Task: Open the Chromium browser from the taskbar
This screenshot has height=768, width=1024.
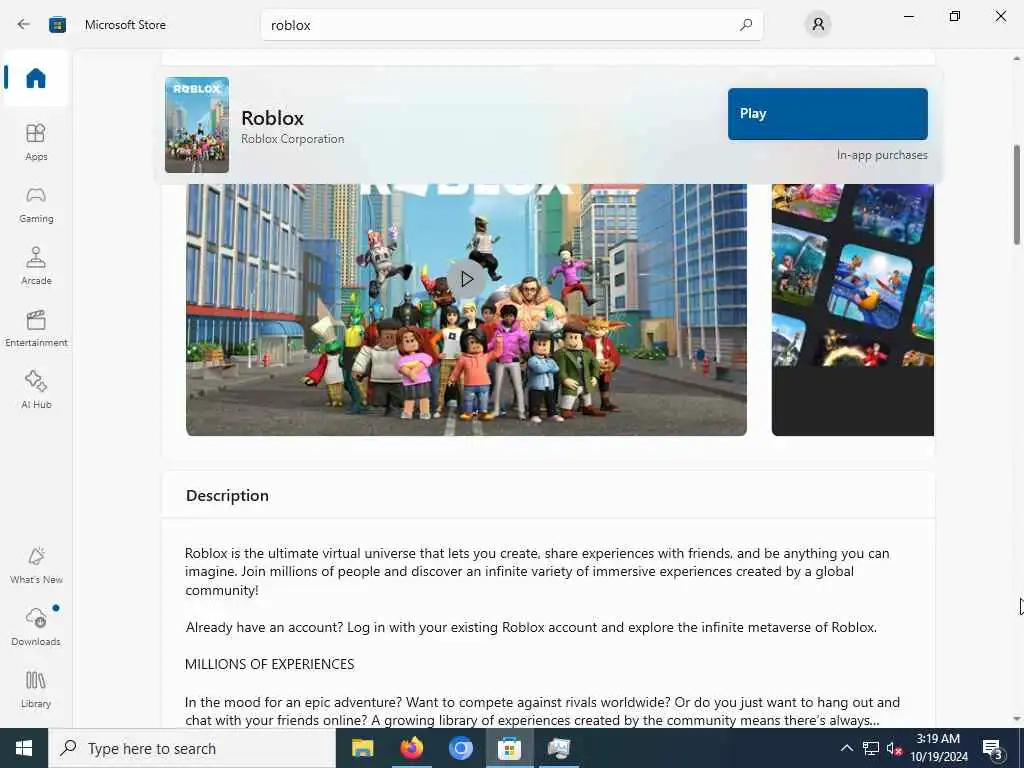Action: [x=460, y=748]
